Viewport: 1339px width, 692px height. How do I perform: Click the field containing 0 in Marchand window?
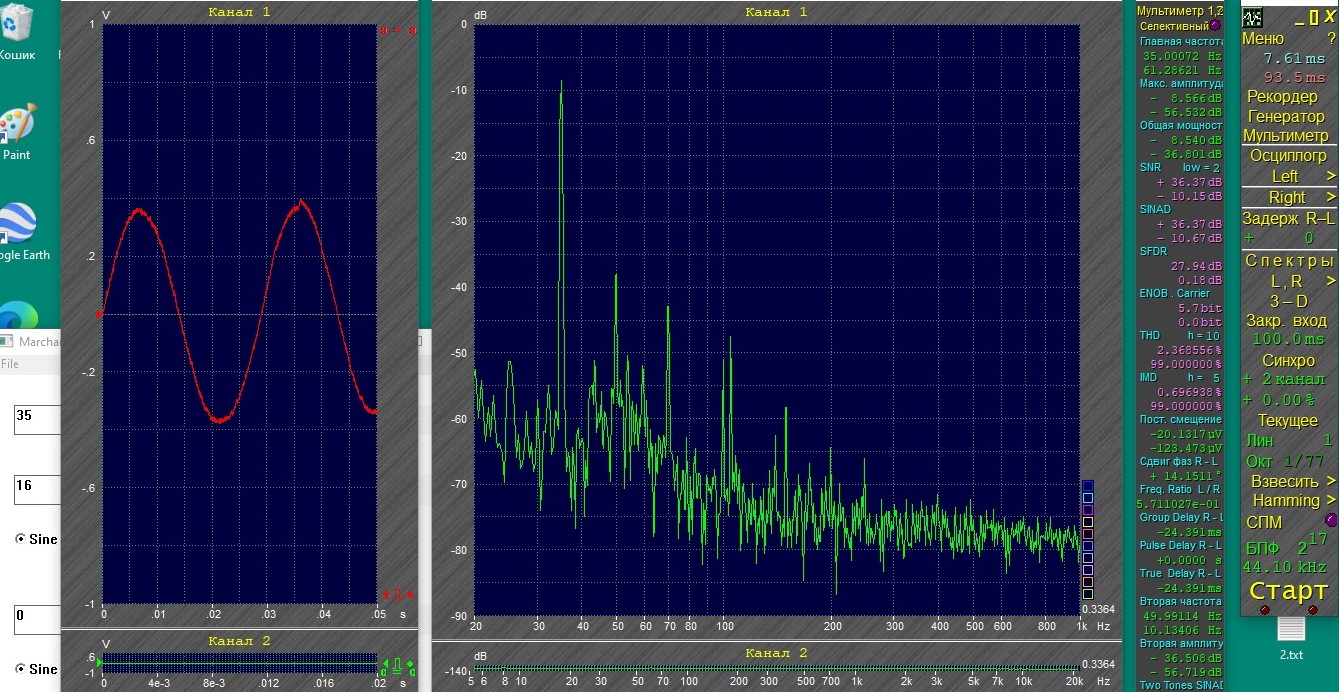point(37,620)
